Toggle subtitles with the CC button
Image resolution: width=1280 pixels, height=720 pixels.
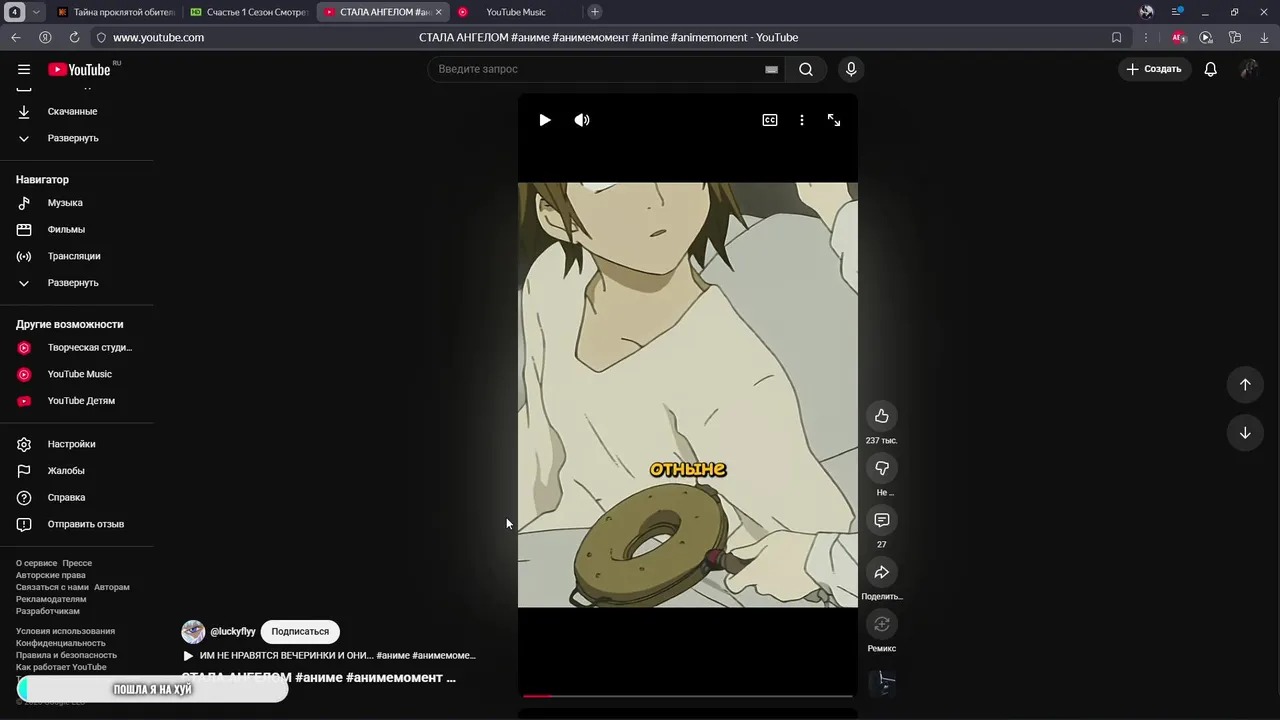(x=770, y=120)
